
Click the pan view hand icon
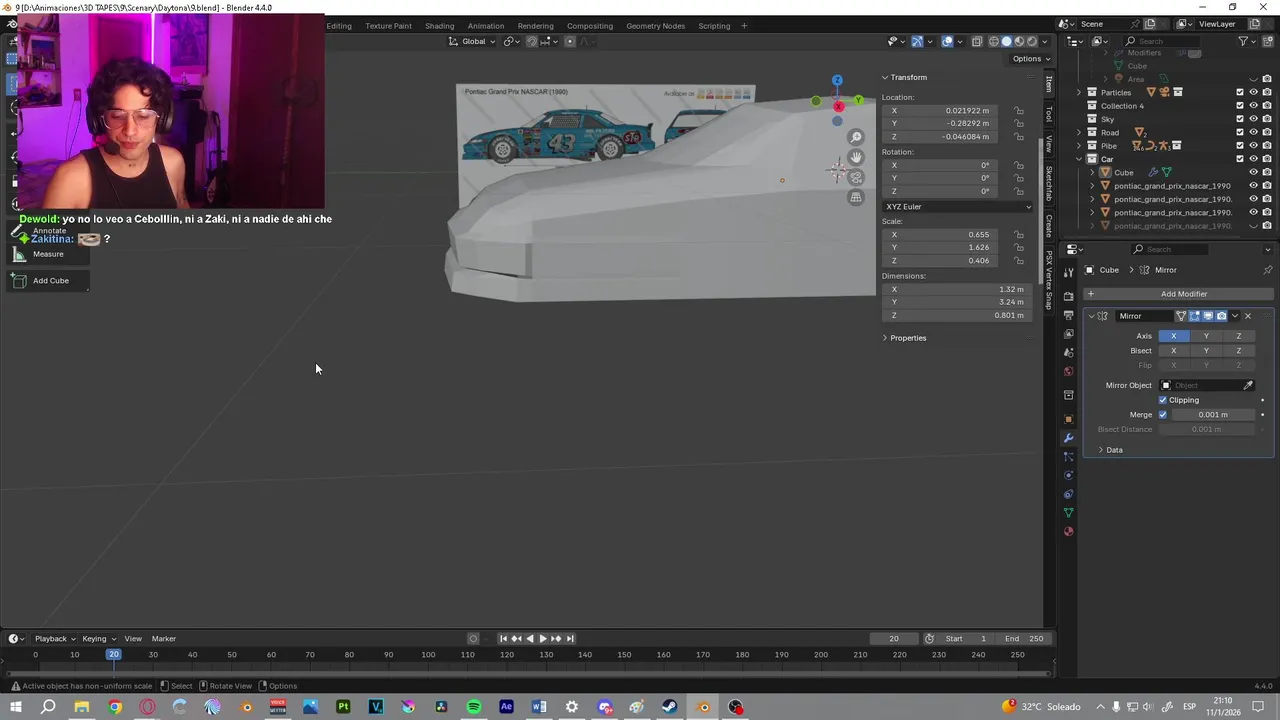pos(856,157)
